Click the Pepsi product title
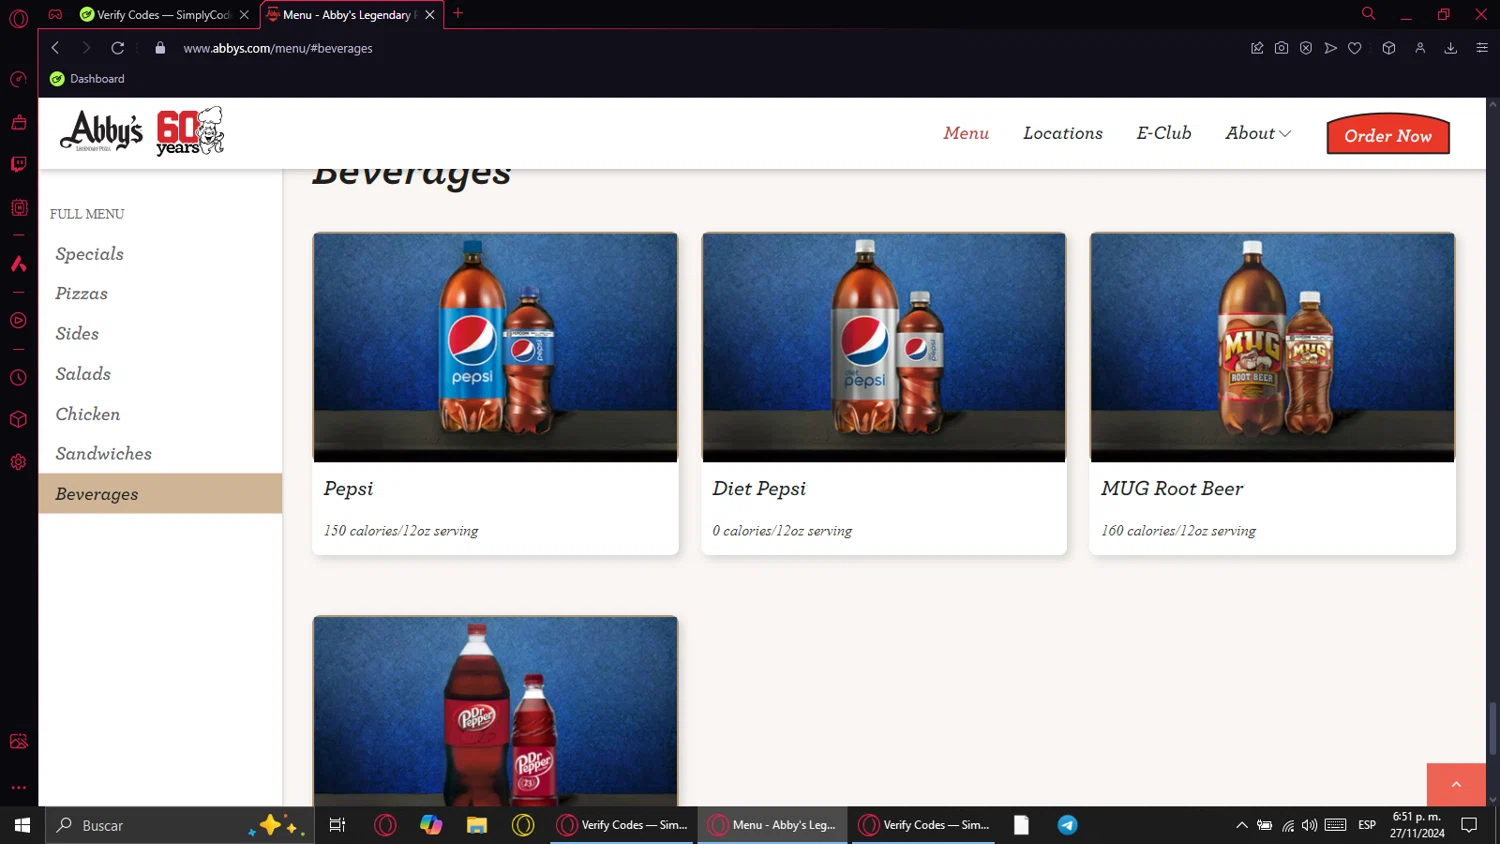This screenshot has width=1500, height=844. point(348,489)
